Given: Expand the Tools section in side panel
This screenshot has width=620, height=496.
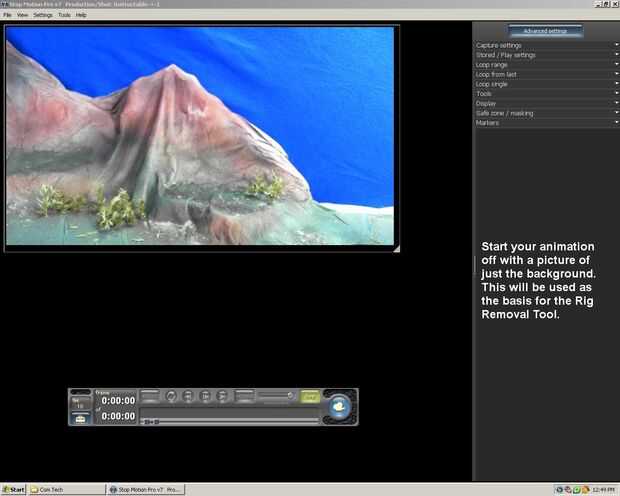Looking at the screenshot, I should [546, 94].
